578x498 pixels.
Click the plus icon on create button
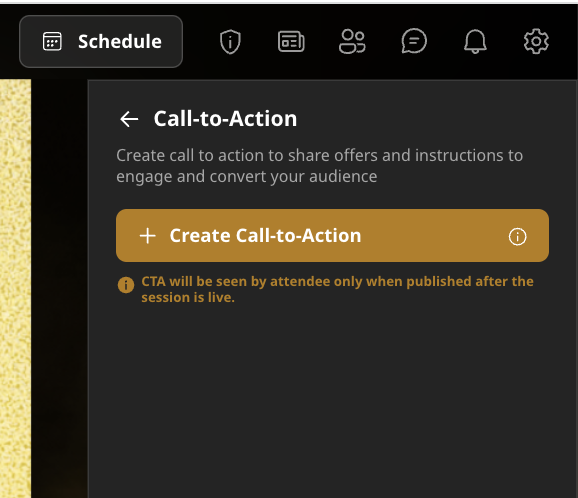tap(148, 236)
